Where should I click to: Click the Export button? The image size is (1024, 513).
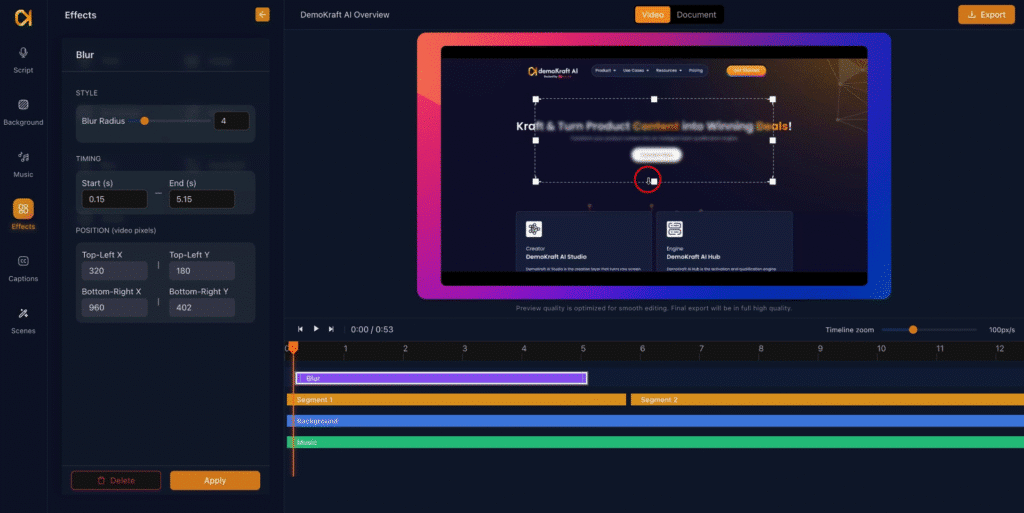coord(985,15)
